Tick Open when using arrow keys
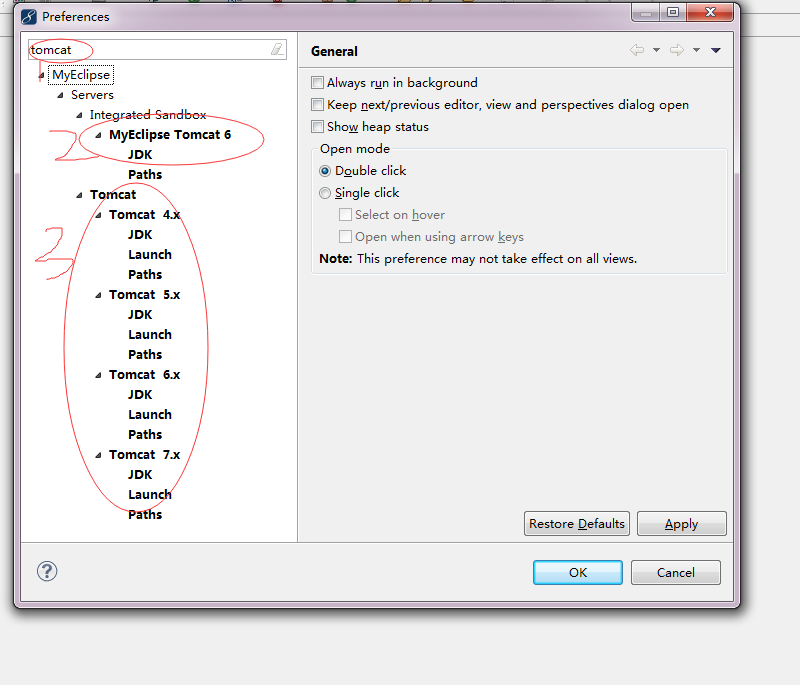 point(345,237)
